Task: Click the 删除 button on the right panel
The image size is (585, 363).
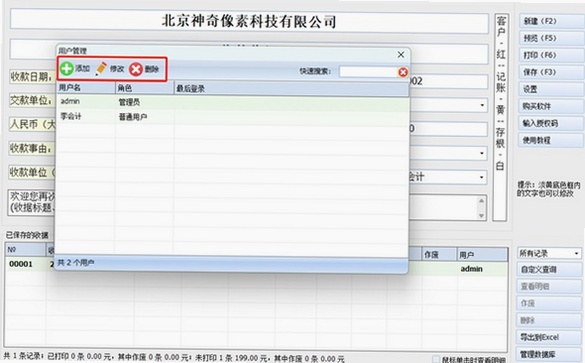Action: point(550,320)
